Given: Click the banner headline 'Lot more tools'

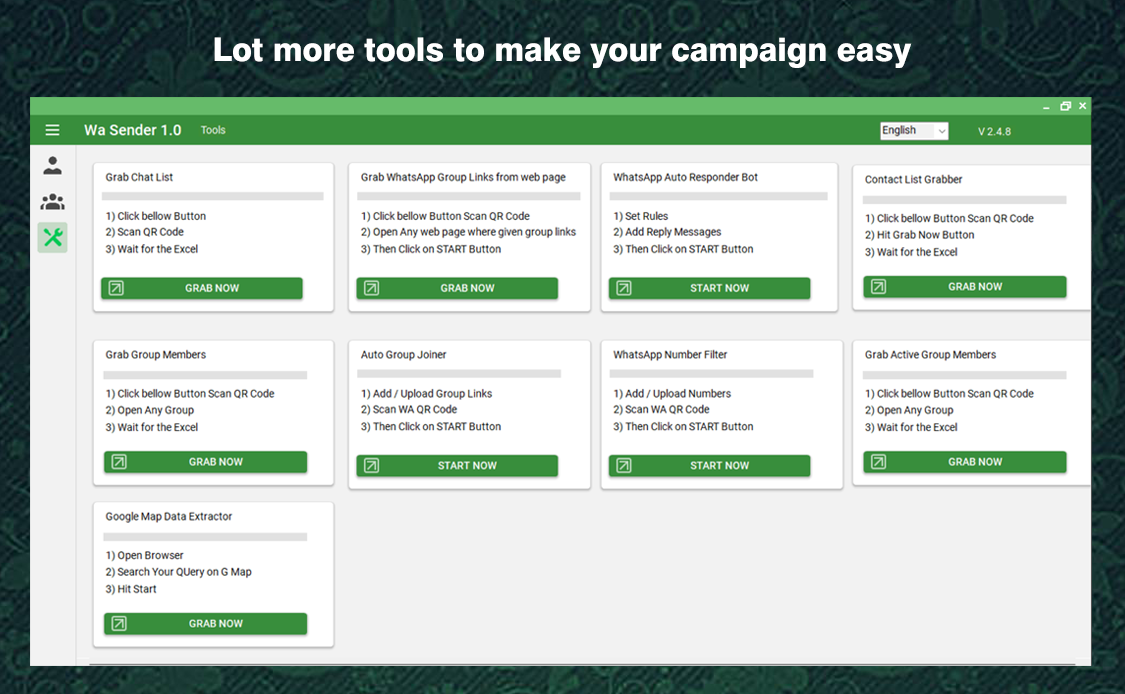Looking at the screenshot, I should (x=562, y=50).
